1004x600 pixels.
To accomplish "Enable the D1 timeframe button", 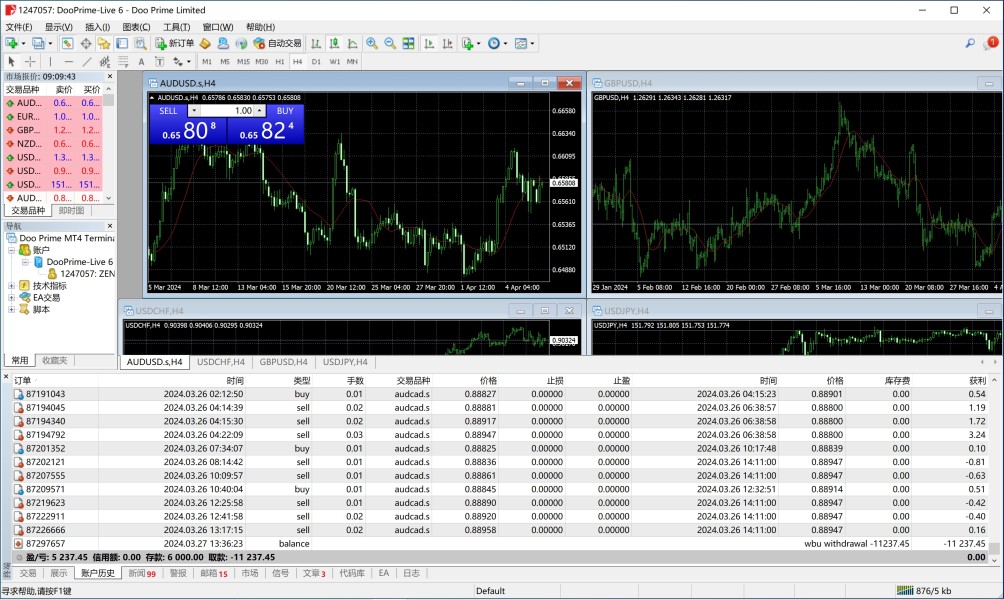I will click(x=316, y=61).
